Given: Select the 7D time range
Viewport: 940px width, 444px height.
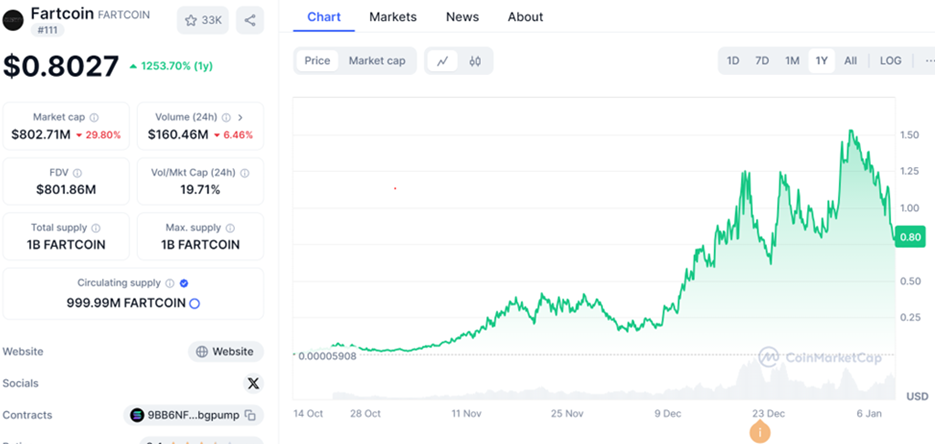Looking at the screenshot, I should coord(762,61).
